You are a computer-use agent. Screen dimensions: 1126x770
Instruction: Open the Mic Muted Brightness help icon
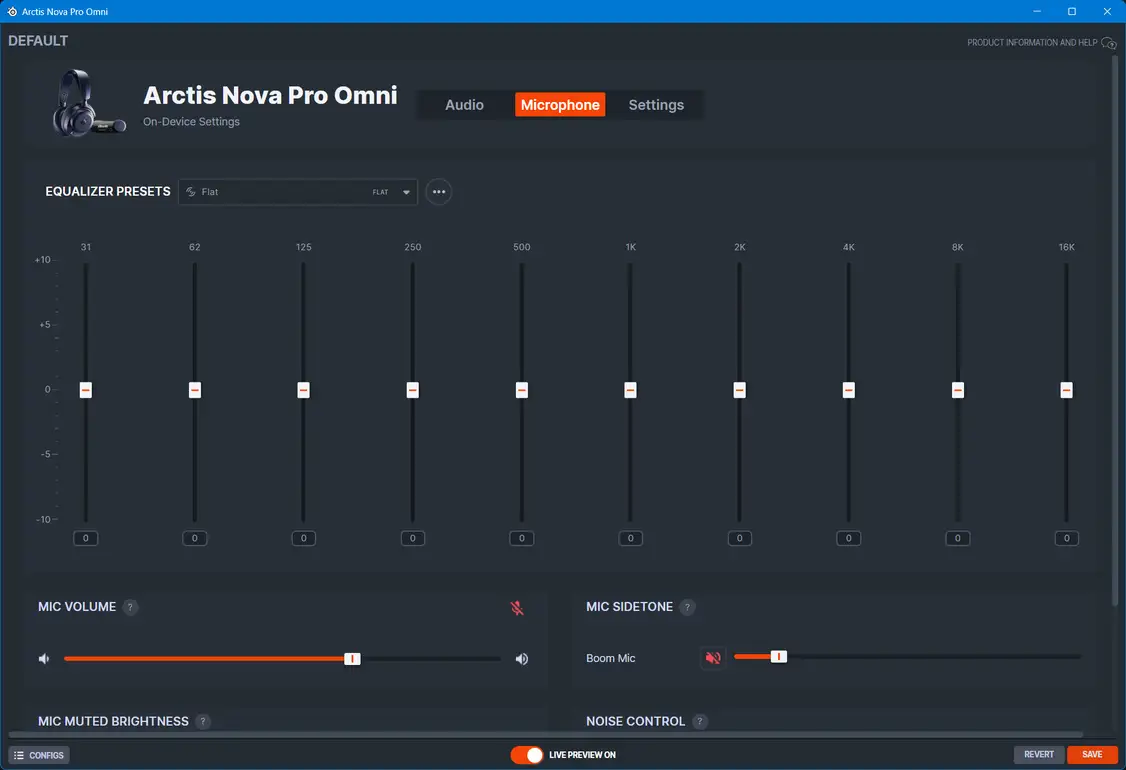pos(203,721)
